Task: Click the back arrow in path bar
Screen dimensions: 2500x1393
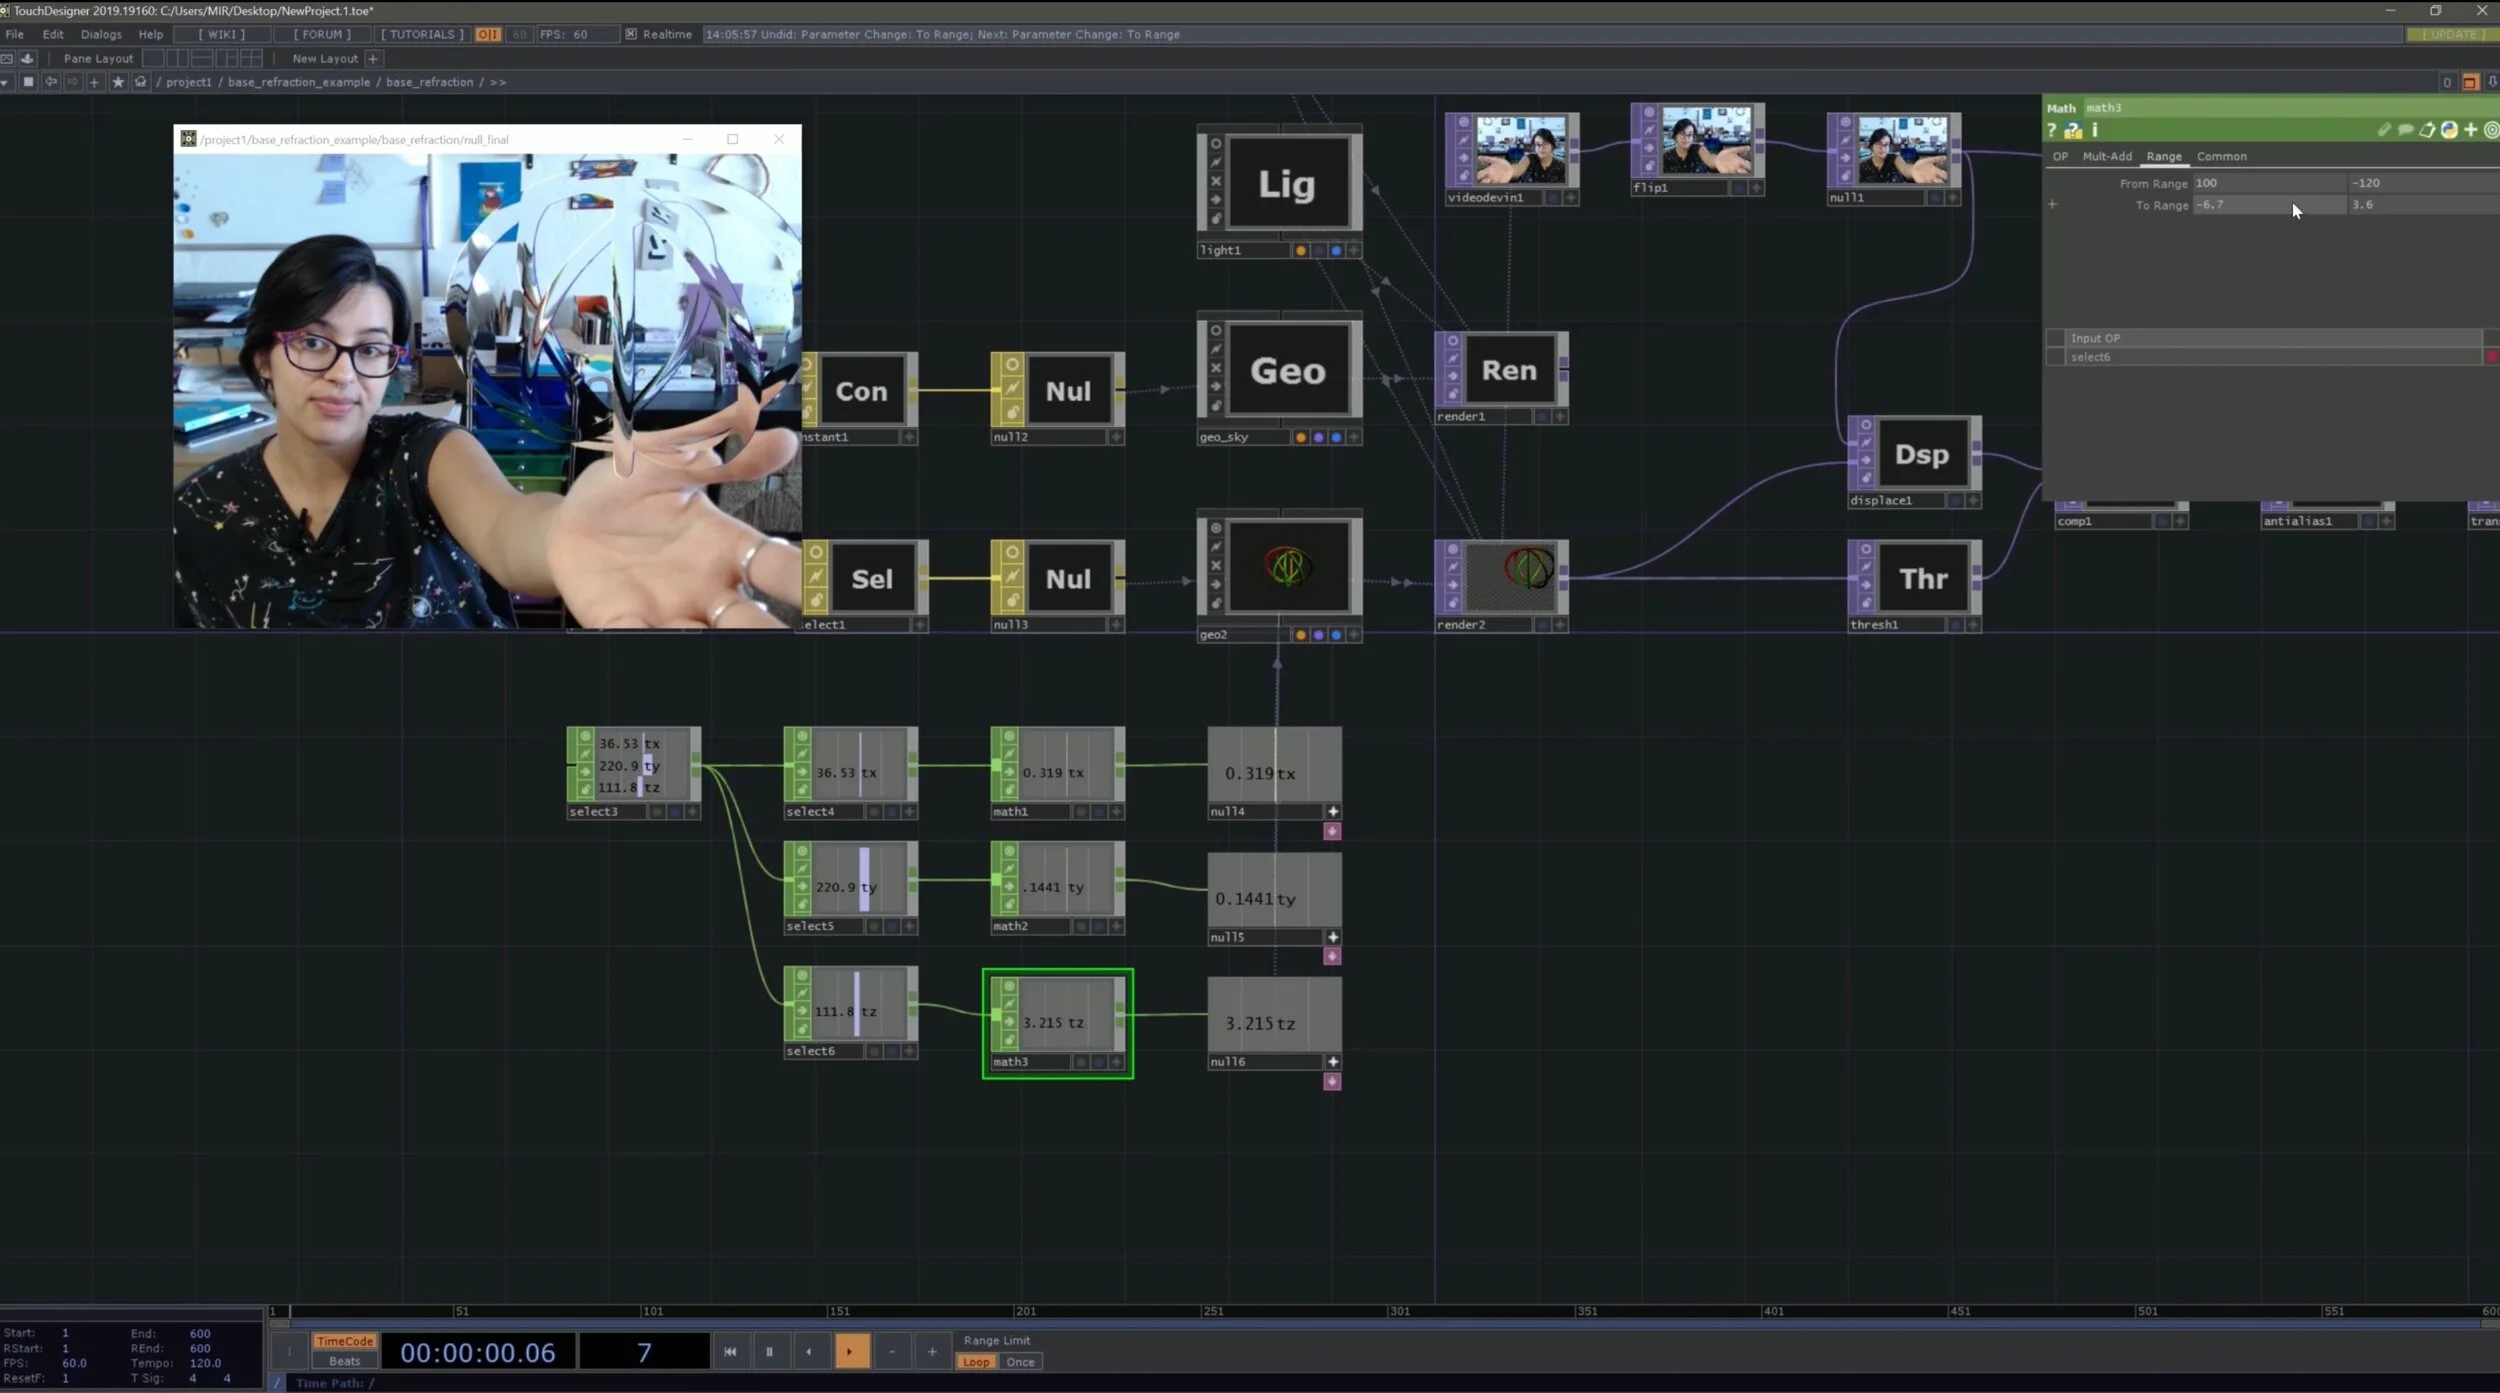Action: (x=51, y=82)
